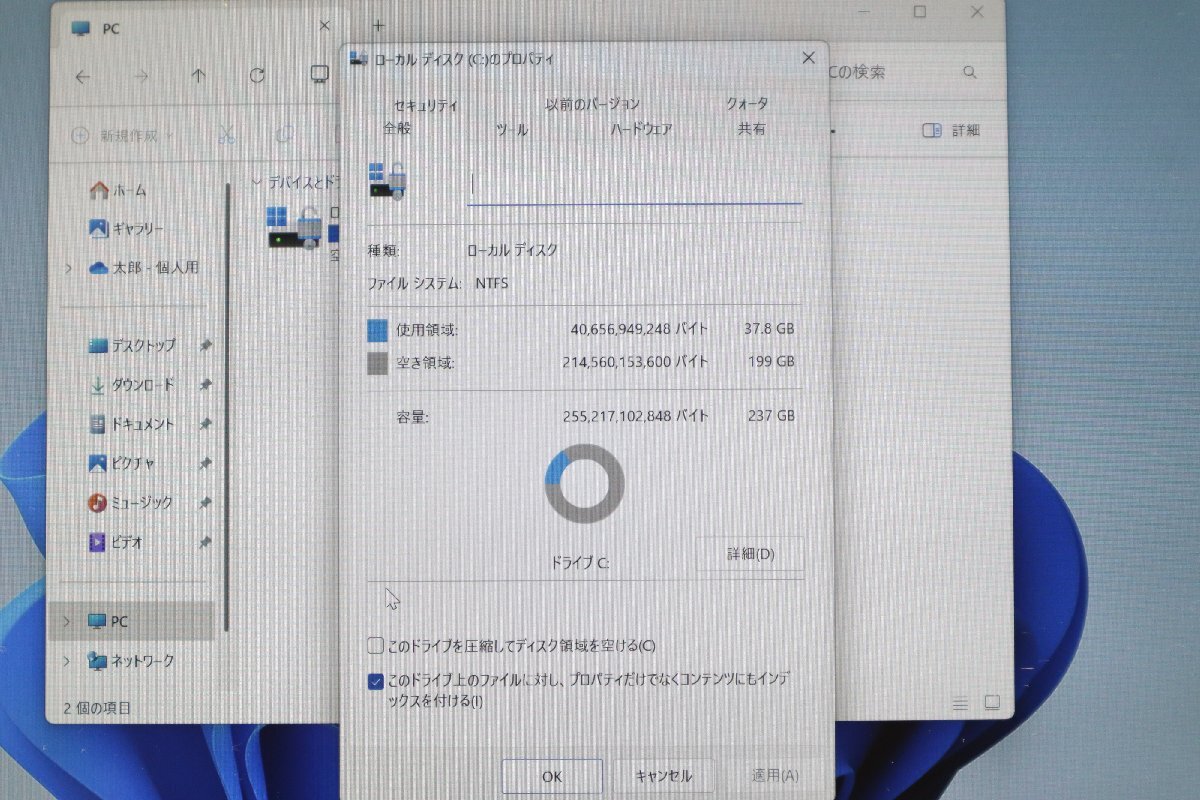This screenshot has width=1200, height=800.
Task: Select the ギャラリー sidebar icon
Action: click(x=99, y=228)
